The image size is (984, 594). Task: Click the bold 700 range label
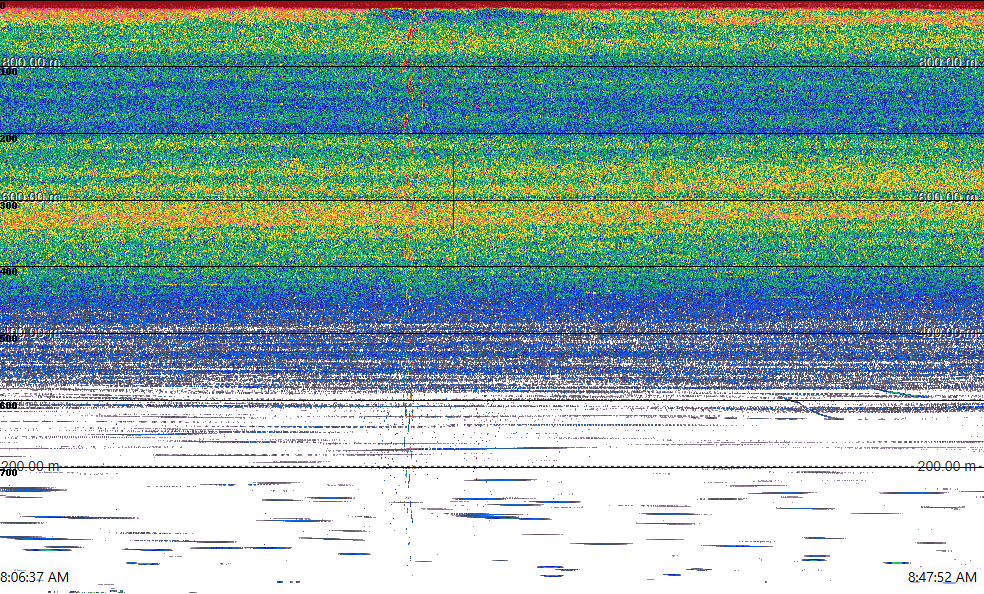point(9,472)
